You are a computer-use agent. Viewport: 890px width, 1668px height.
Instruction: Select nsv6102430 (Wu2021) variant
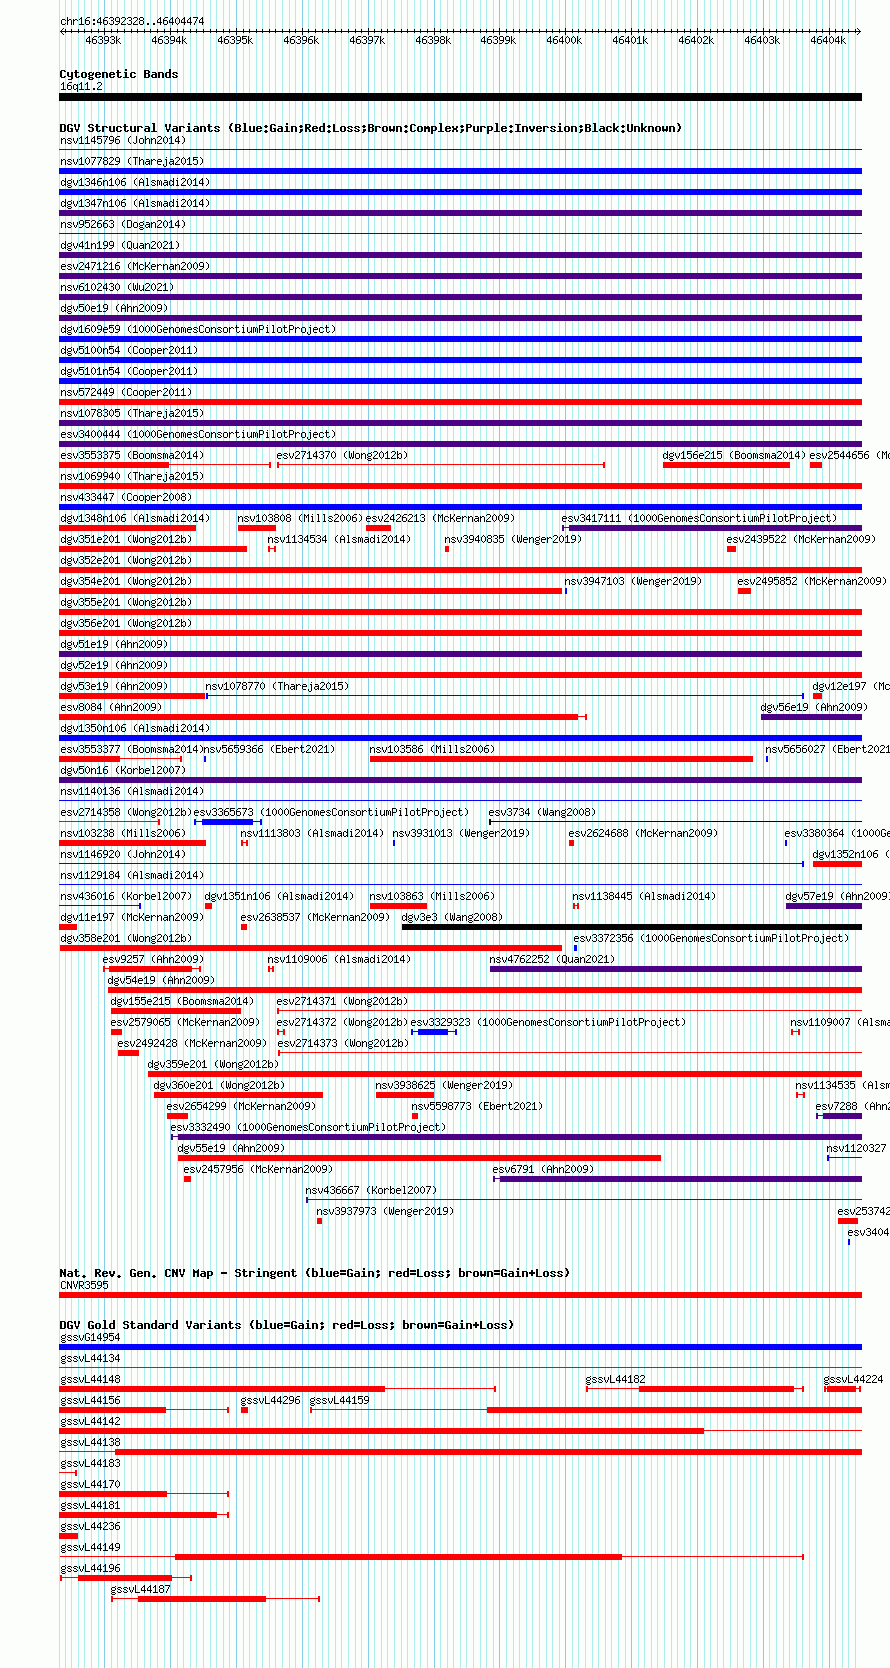(116, 287)
